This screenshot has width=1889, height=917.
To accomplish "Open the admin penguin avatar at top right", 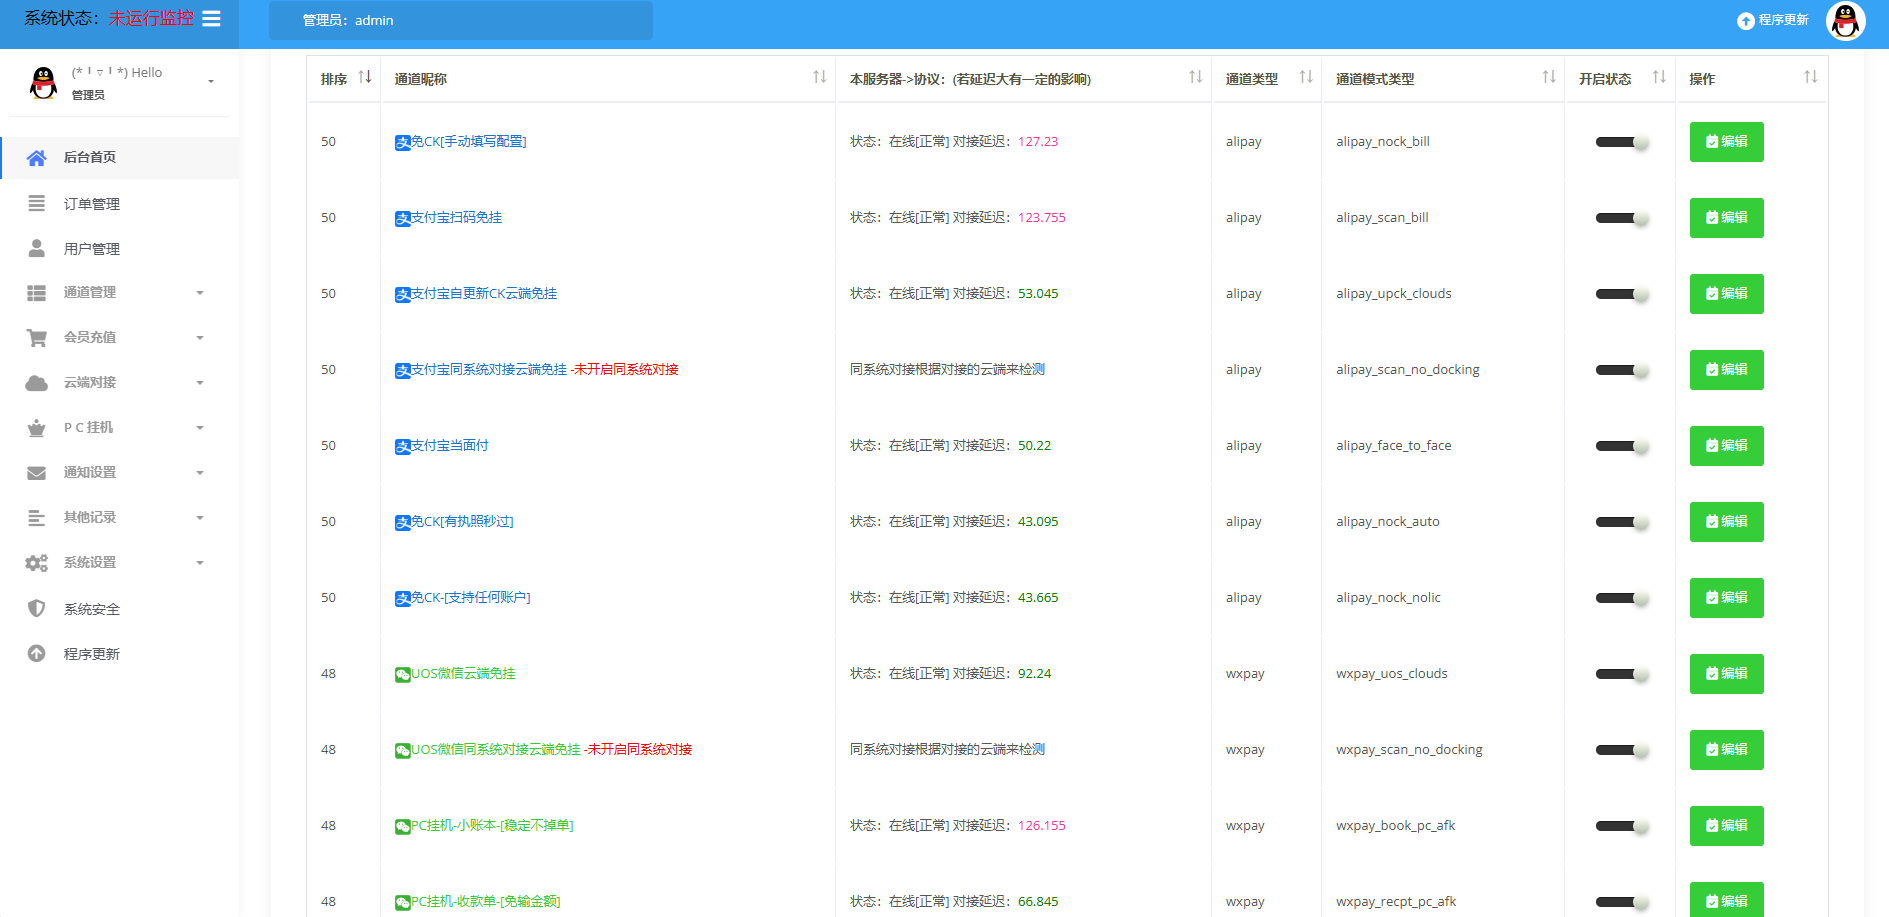I will 1845,20.
